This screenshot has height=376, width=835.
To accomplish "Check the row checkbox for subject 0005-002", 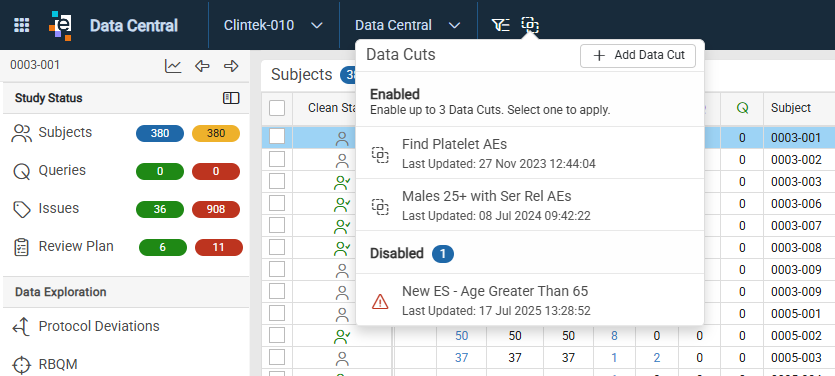I will tap(277, 335).
